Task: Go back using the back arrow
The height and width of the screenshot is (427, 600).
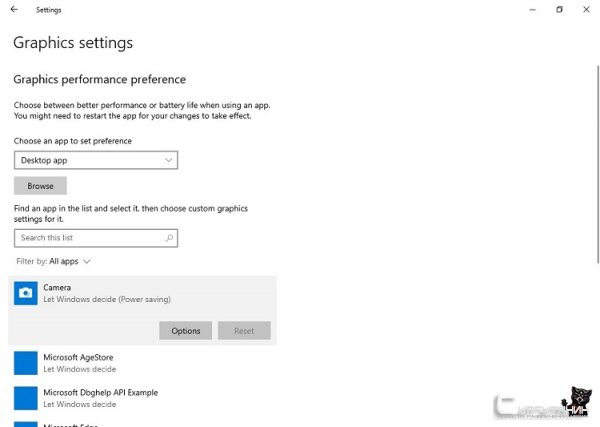Action: point(14,10)
